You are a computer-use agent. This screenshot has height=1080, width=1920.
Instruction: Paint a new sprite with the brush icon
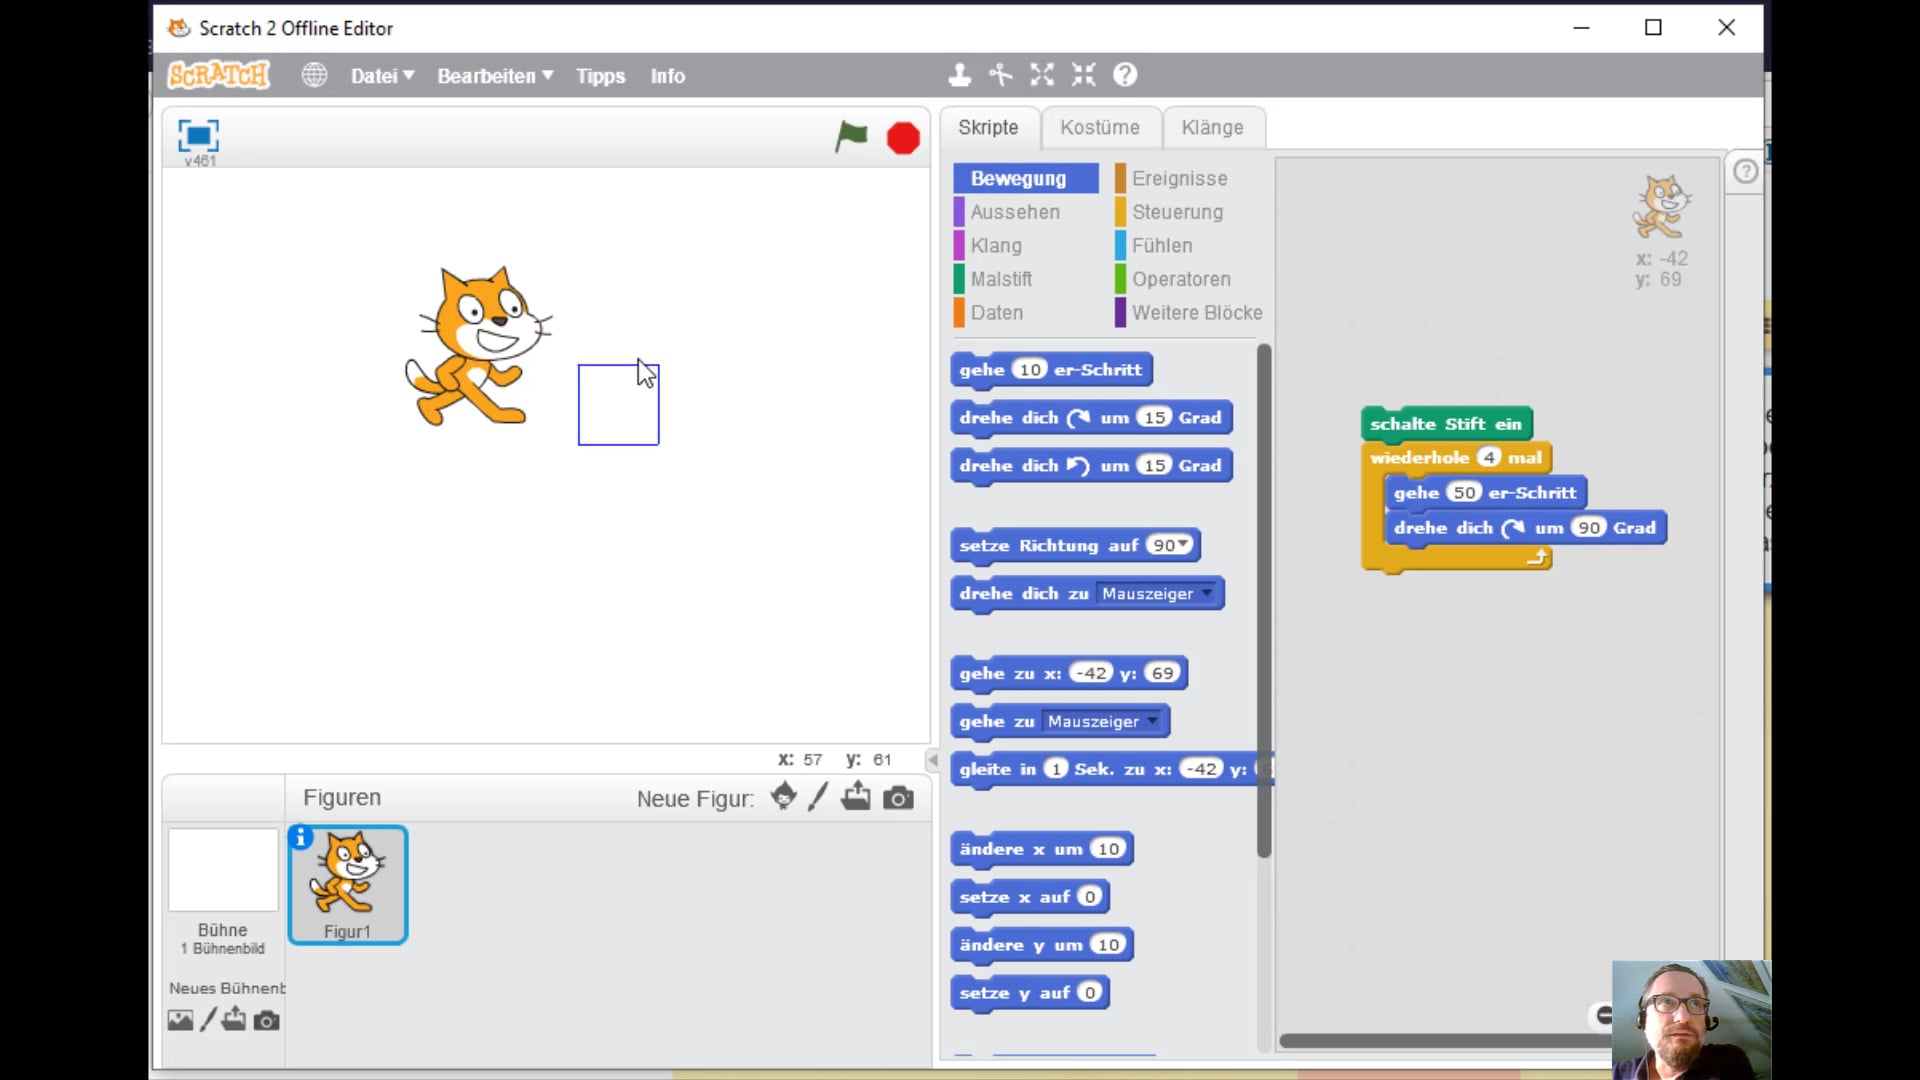818,797
